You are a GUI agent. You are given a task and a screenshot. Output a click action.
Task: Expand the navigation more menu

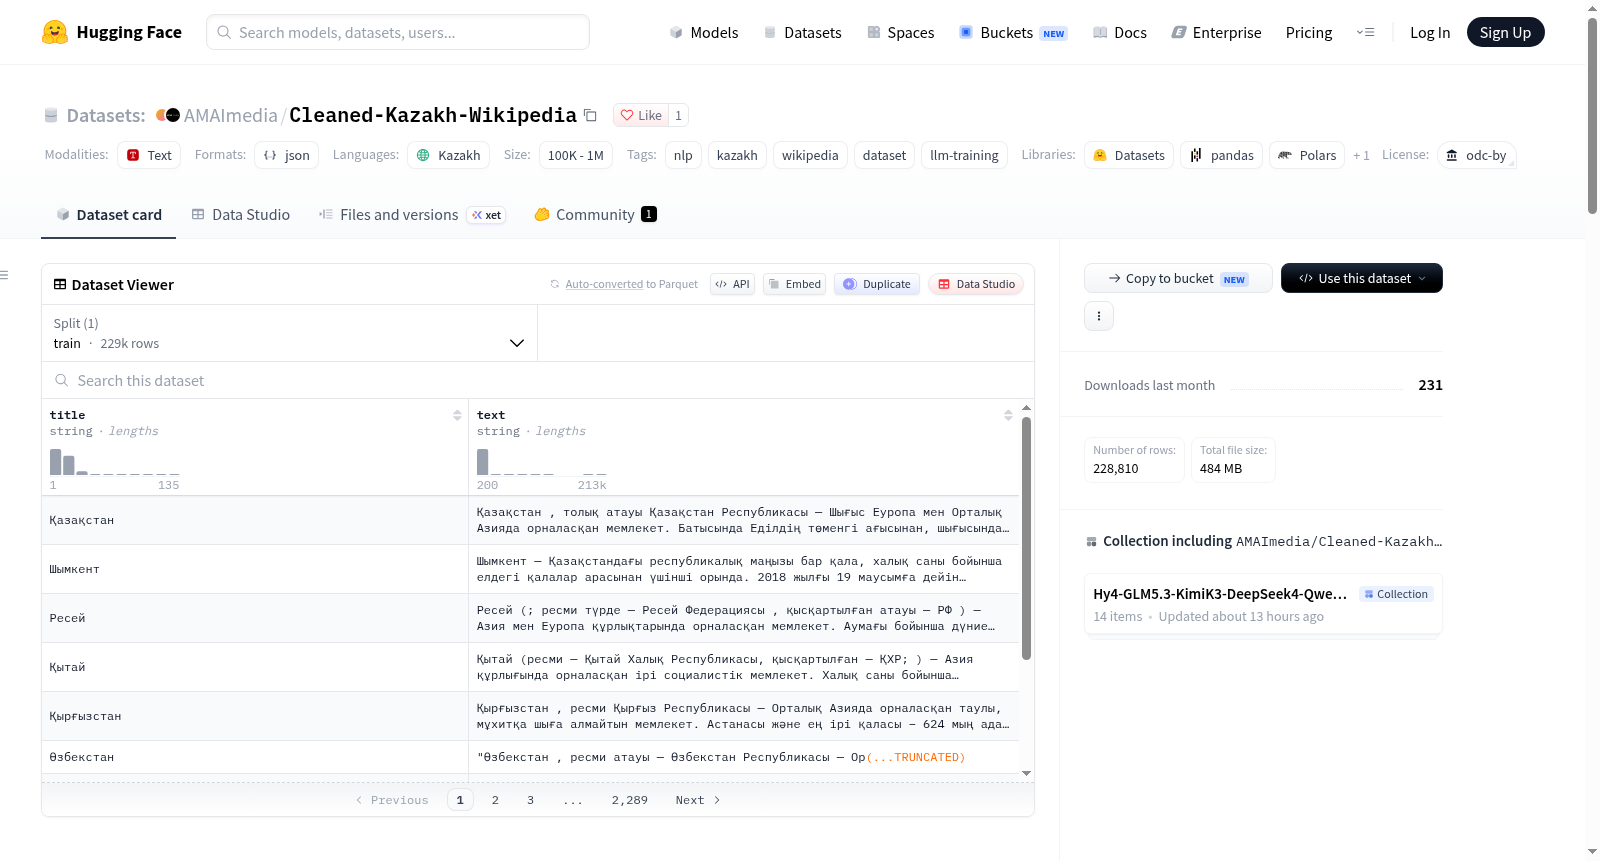(x=1365, y=33)
